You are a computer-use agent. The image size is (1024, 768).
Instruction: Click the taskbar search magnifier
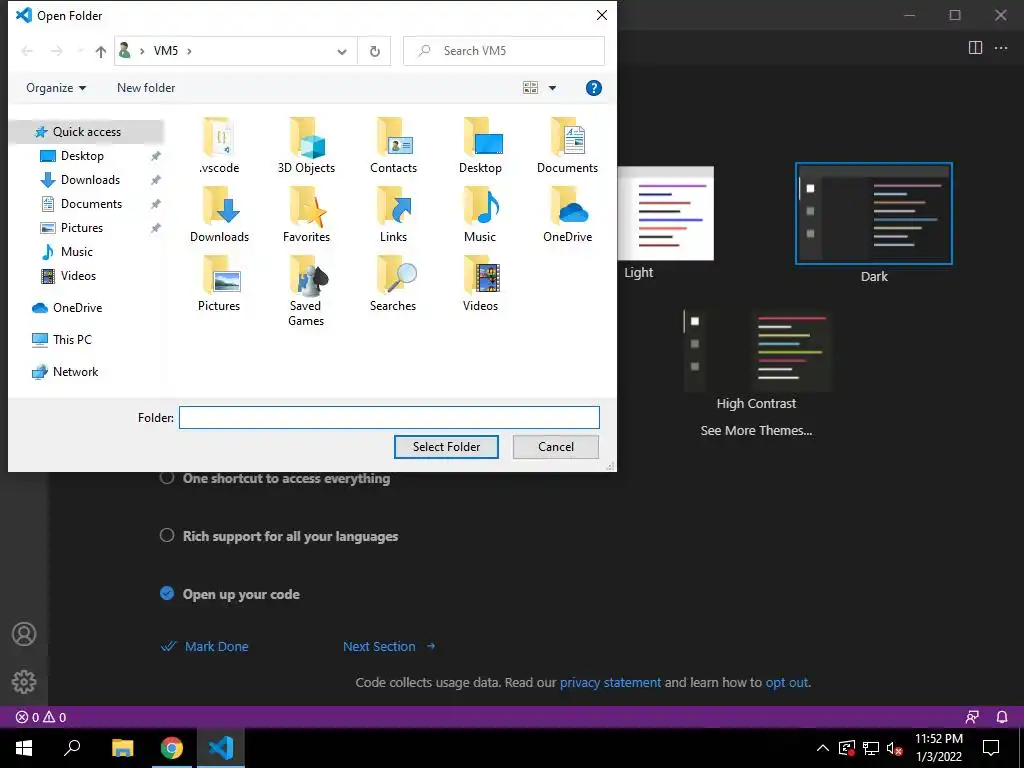(x=72, y=748)
